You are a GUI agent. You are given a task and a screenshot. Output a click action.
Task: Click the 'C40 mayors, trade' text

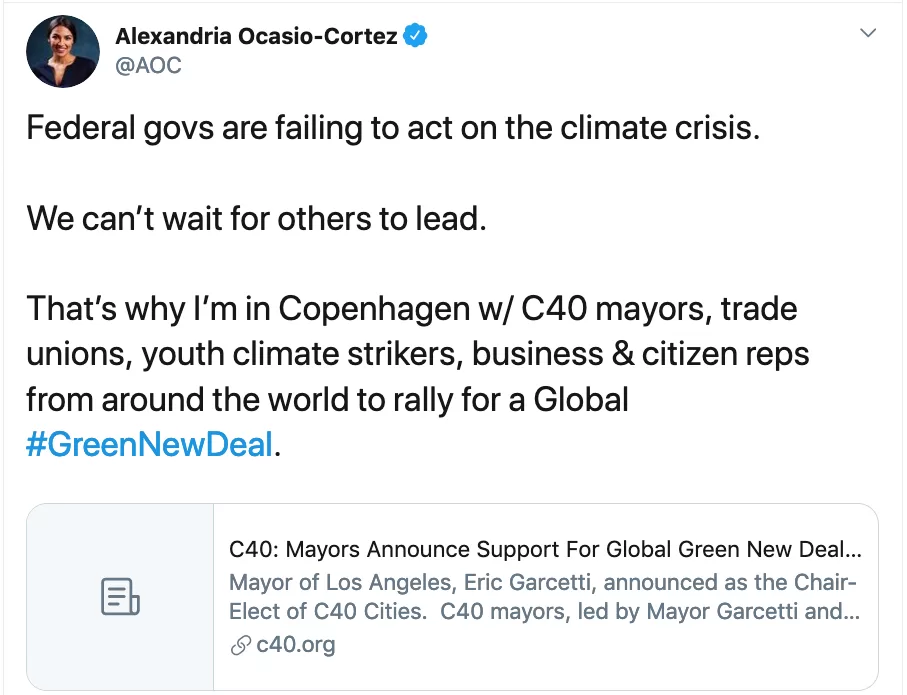(659, 308)
